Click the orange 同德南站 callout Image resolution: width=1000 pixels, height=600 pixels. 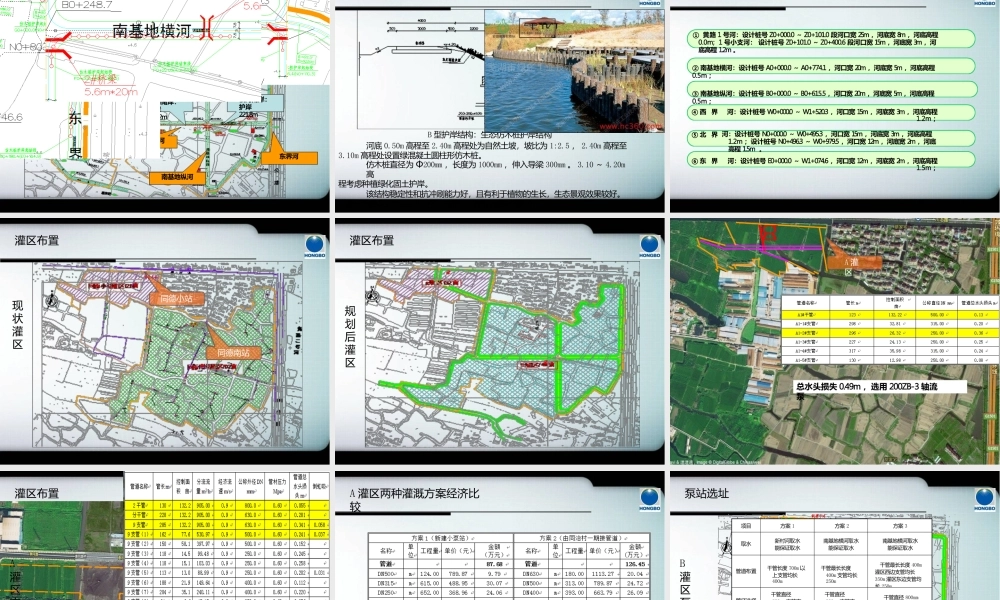coord(233,353)
